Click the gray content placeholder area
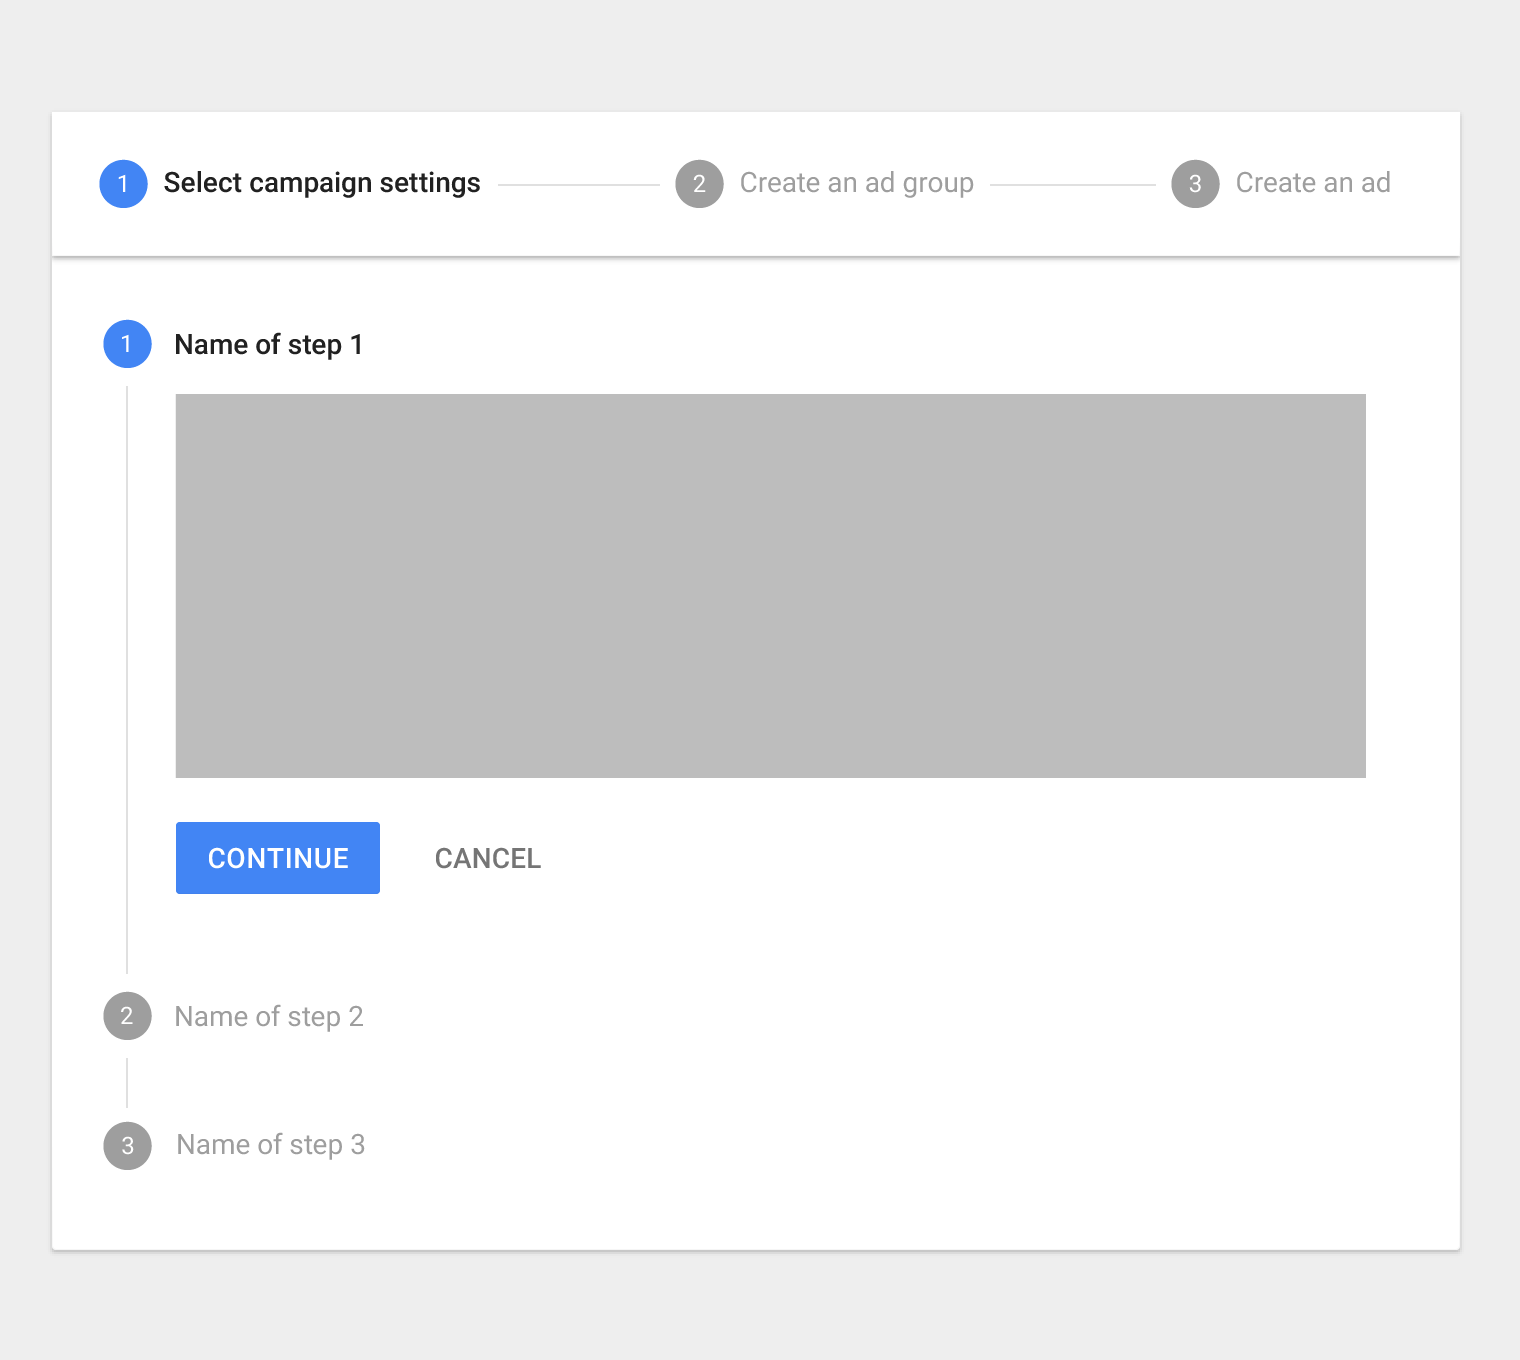 click(x=771, y=586)
